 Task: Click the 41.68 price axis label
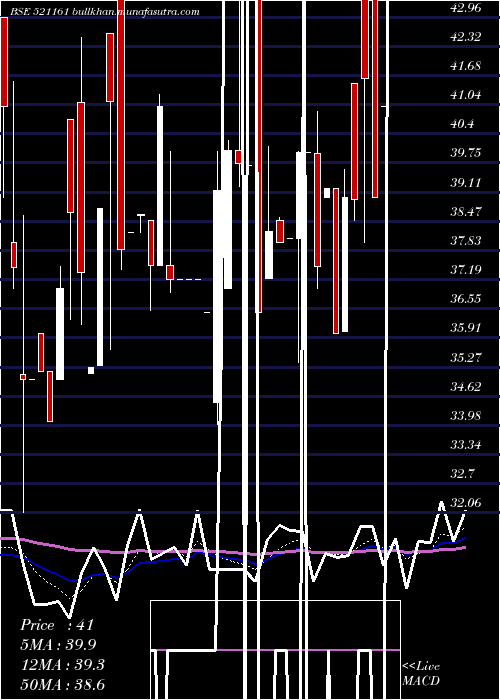pyautogui.click(x=466, y=66)
